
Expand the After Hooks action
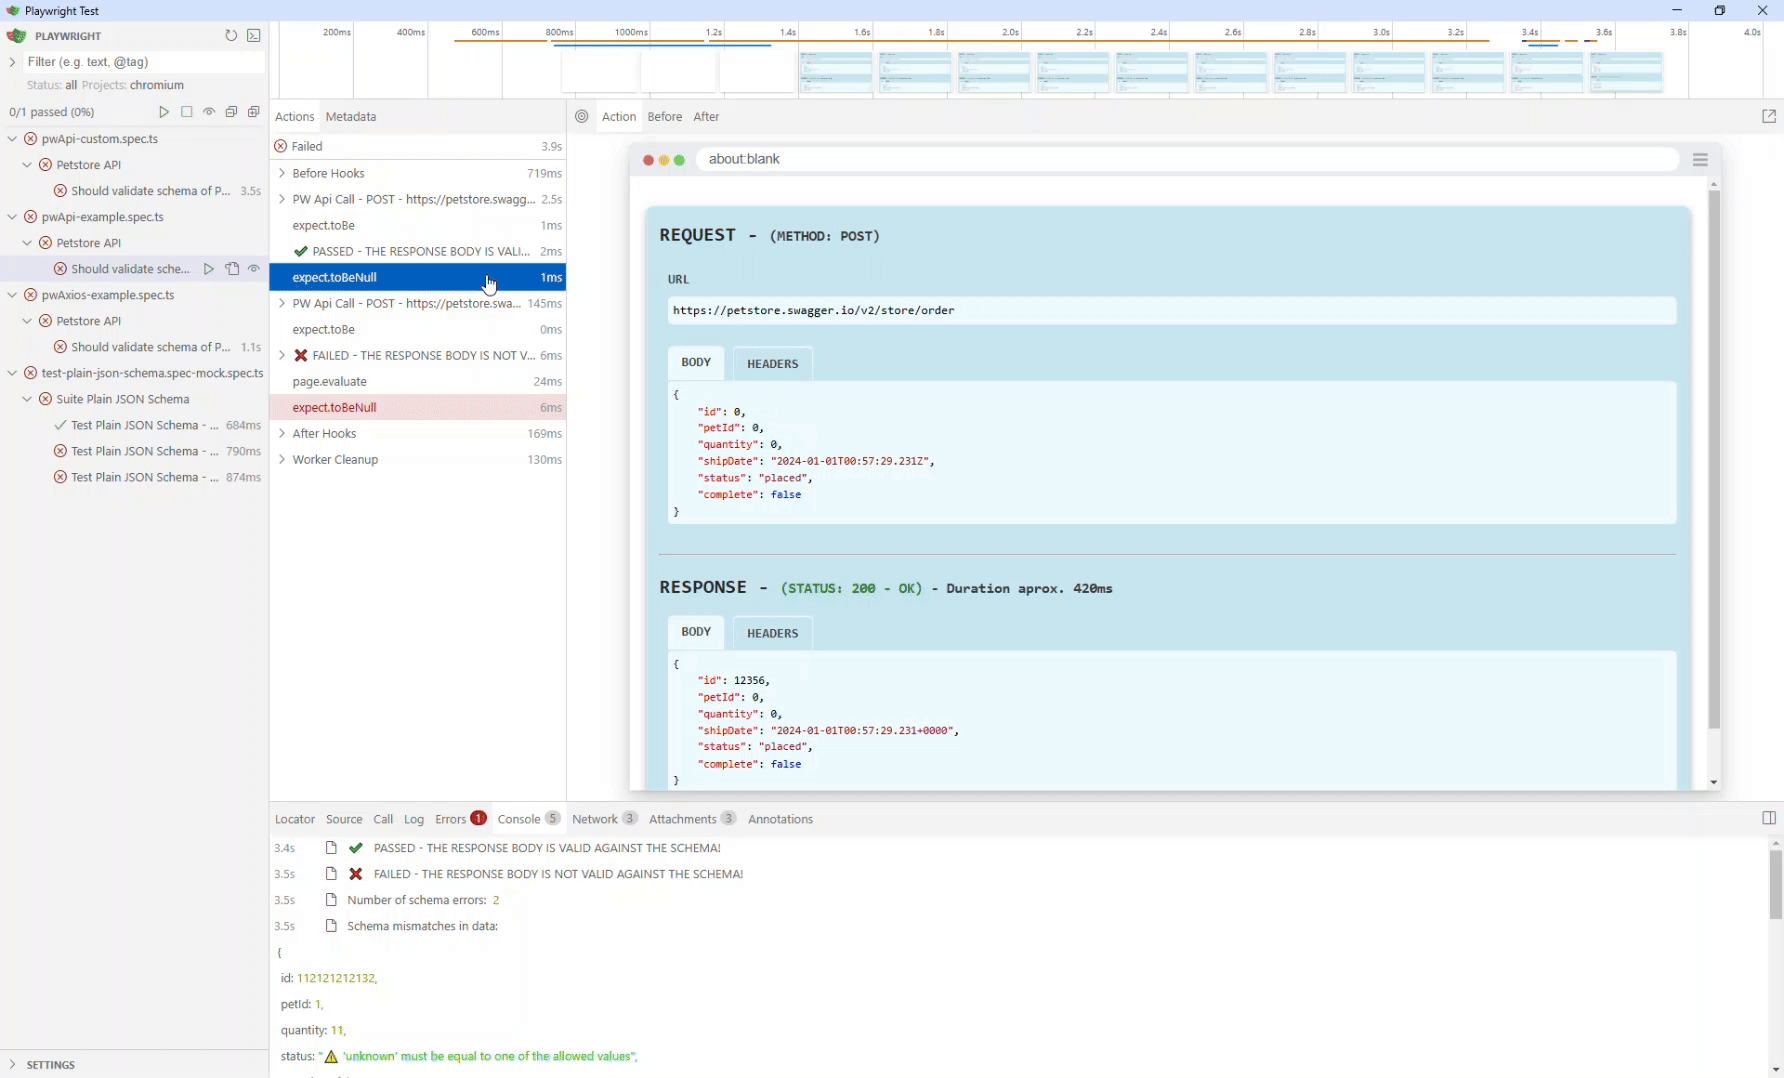282,434
